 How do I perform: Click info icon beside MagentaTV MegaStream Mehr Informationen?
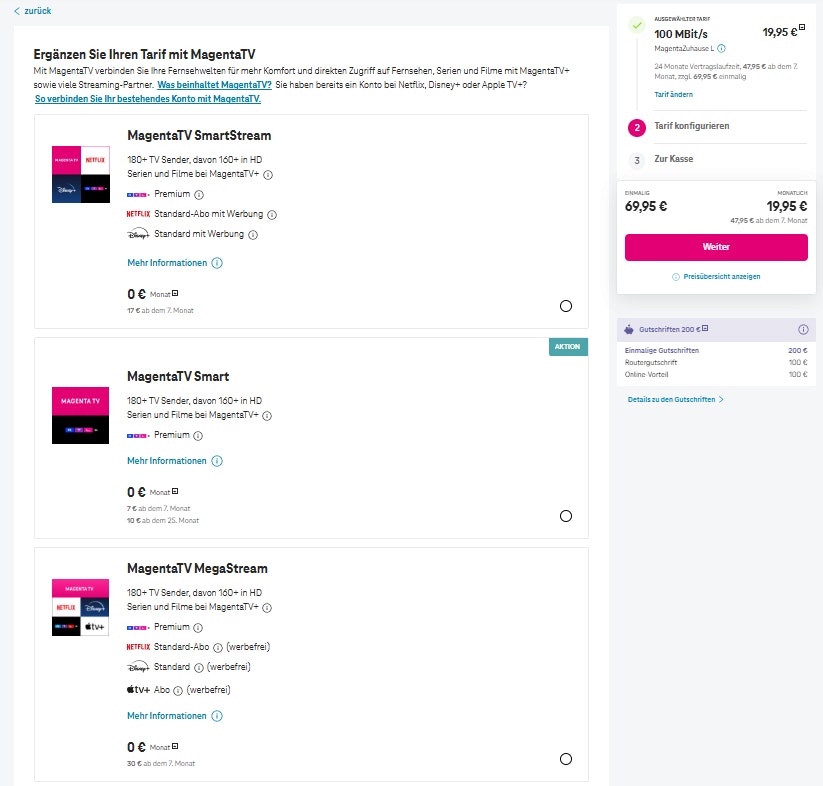(x=217, y=716)
